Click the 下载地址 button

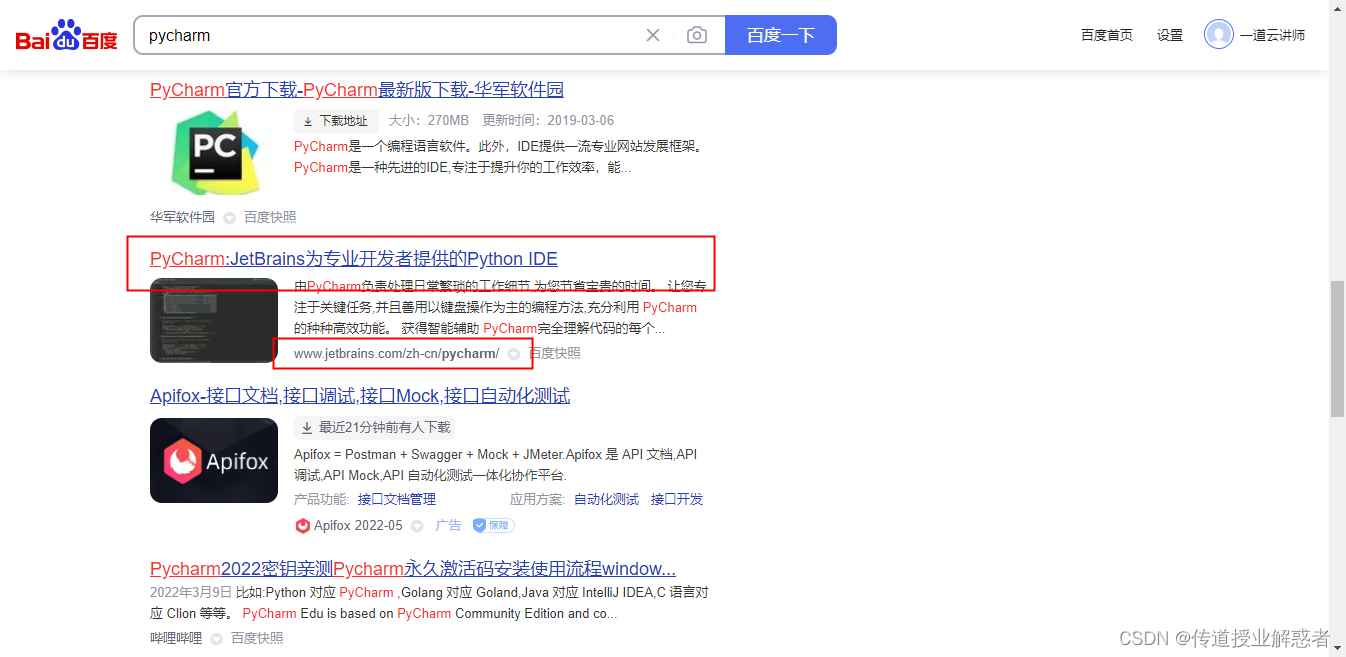[335, 121]
